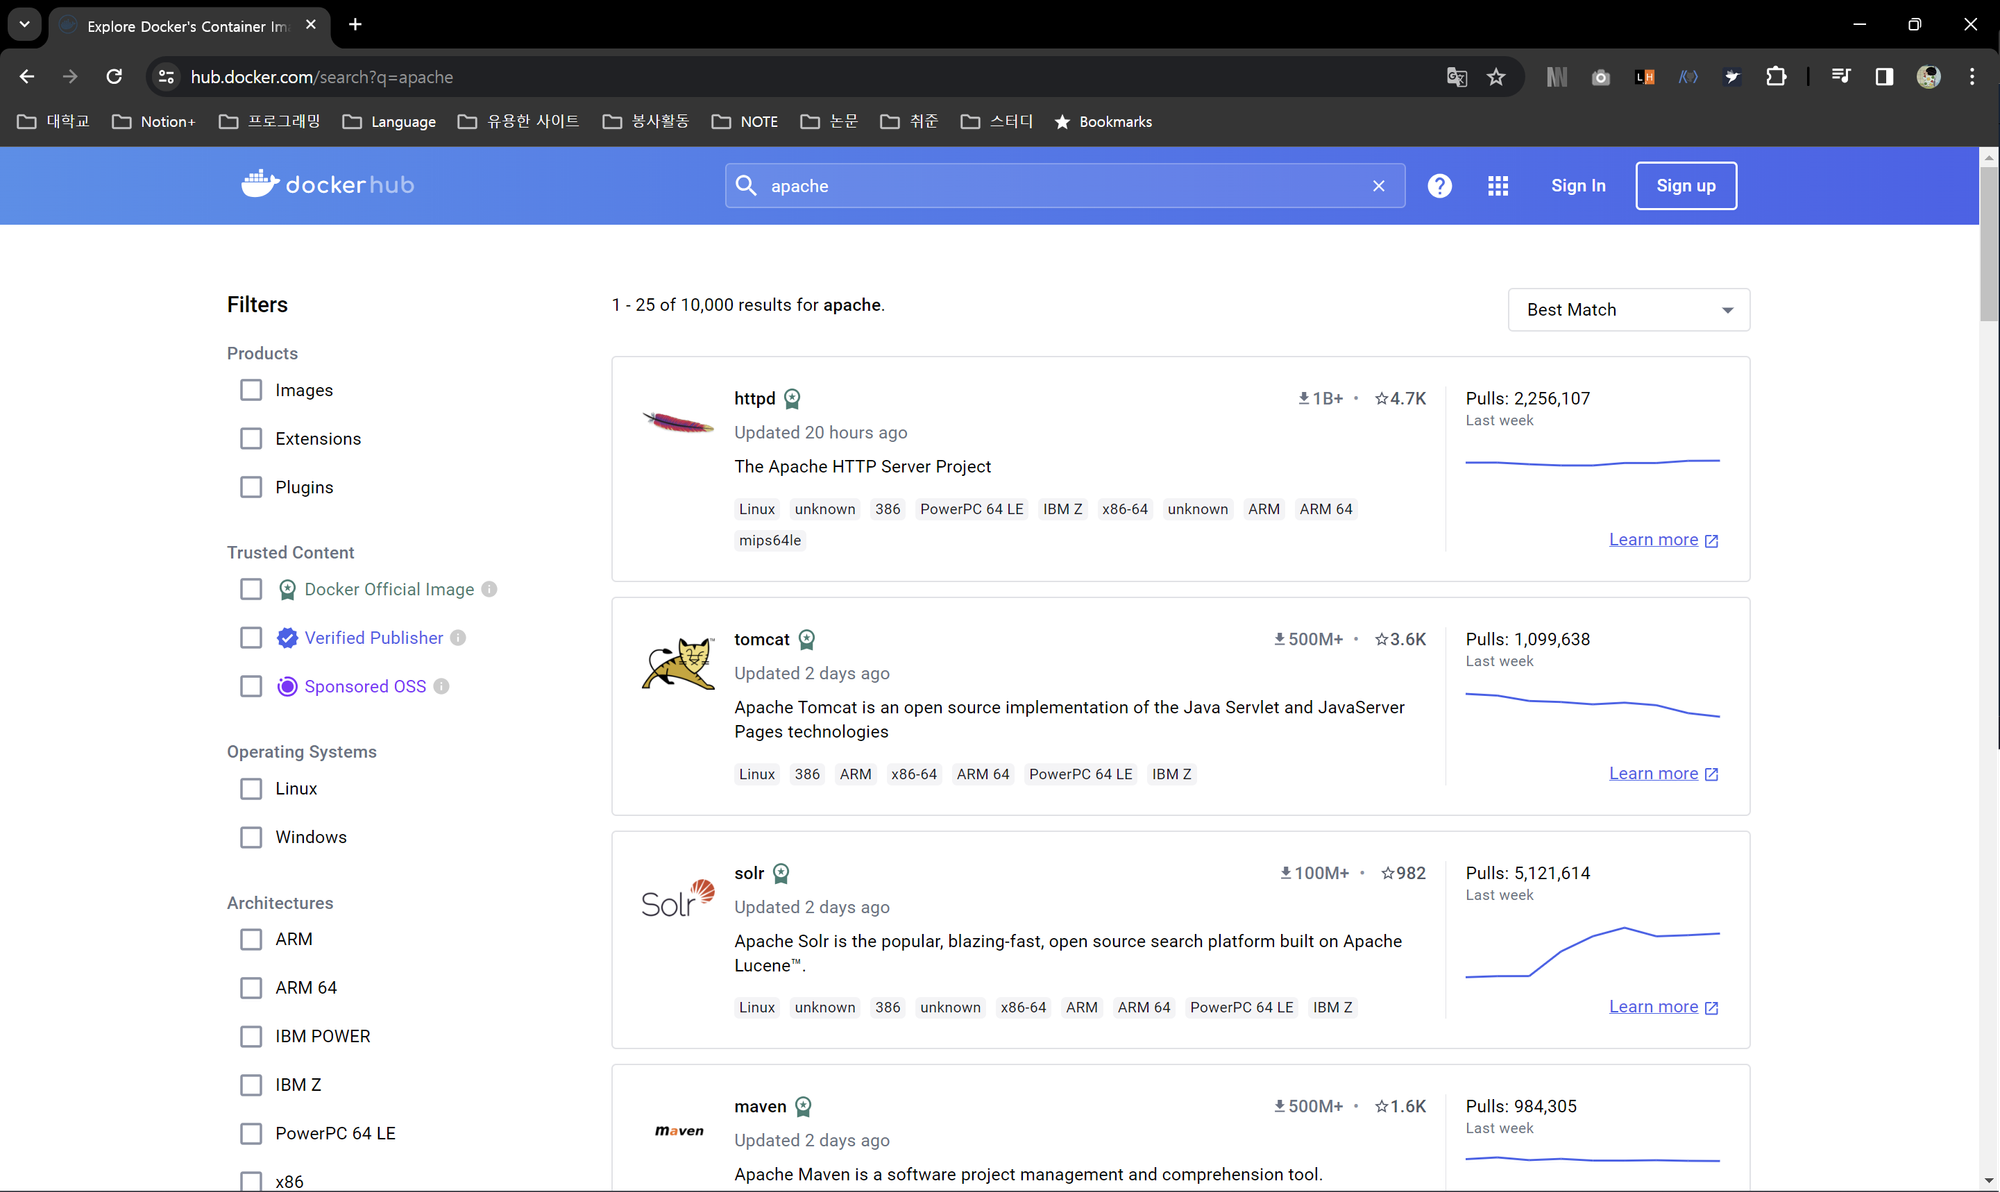Open the solr repository title
Screen dimensions: 2000x1192
click(x=749, y=874)
